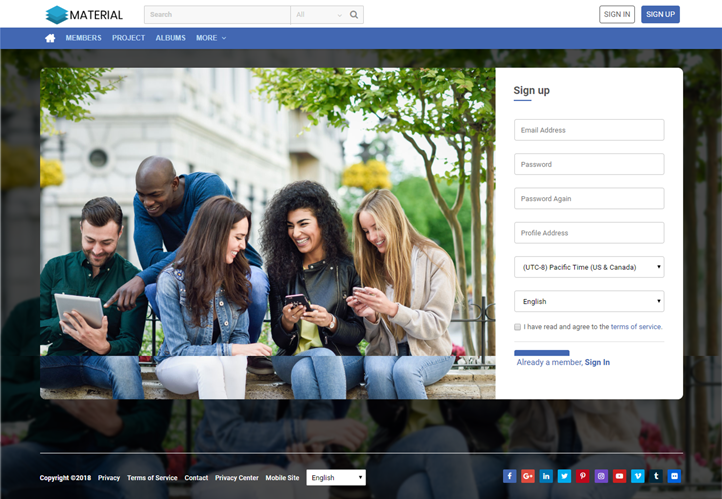Expand the English language dropdown in the signup form
Image resolution: width=722 pixels, height=499 pixels.
589,301
